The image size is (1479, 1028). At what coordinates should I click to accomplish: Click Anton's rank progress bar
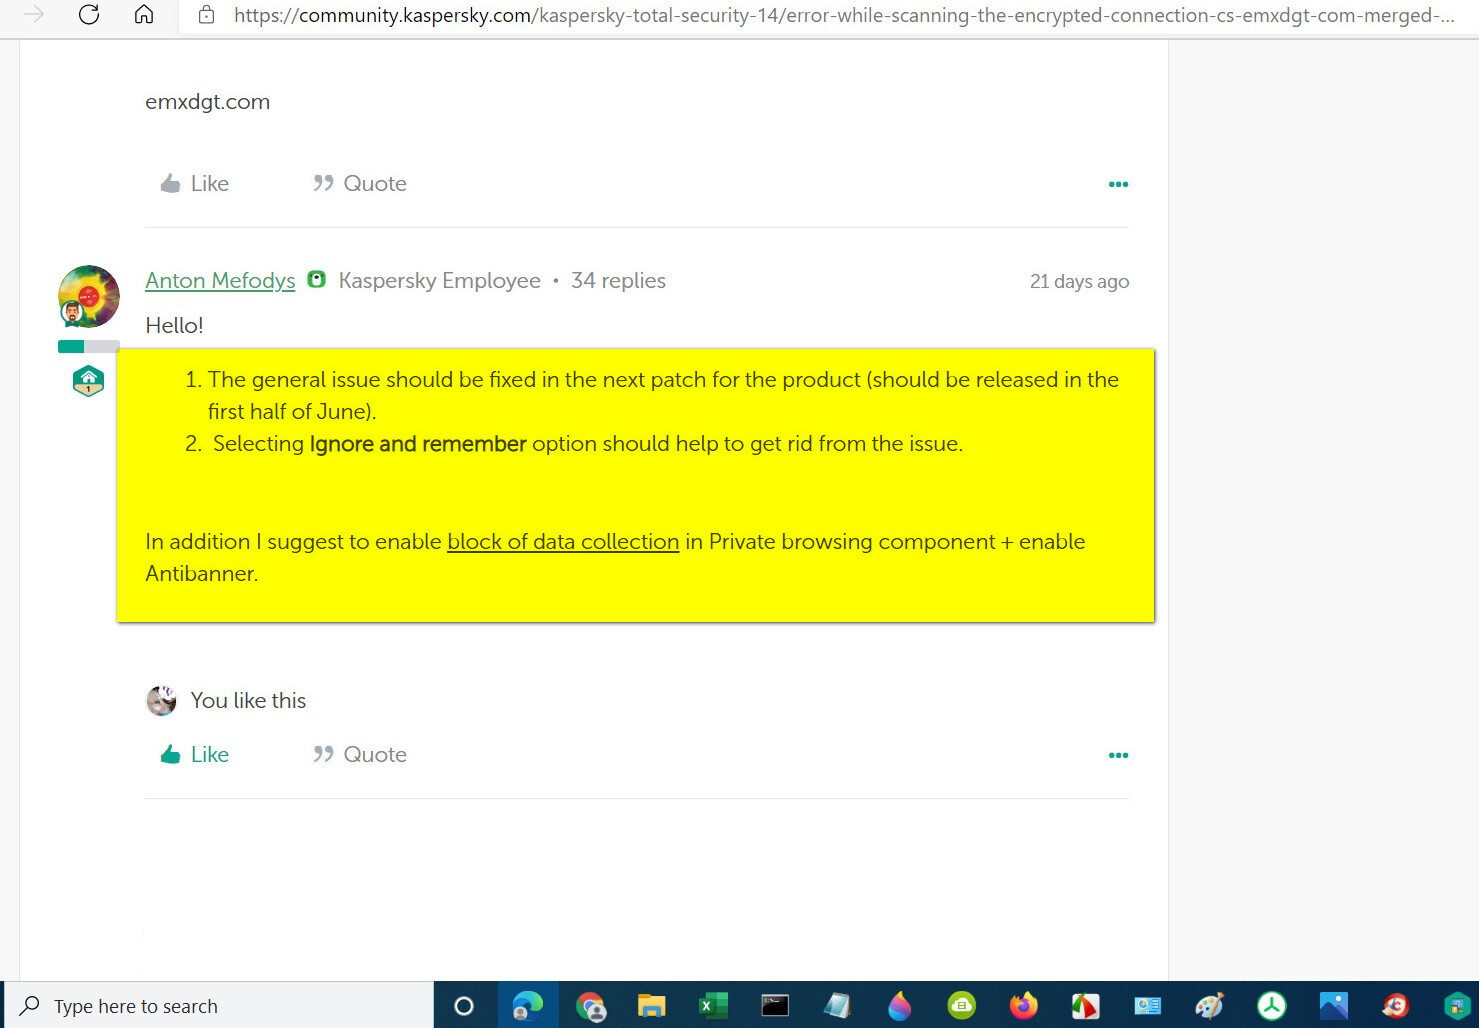click(x=88, y=347)
